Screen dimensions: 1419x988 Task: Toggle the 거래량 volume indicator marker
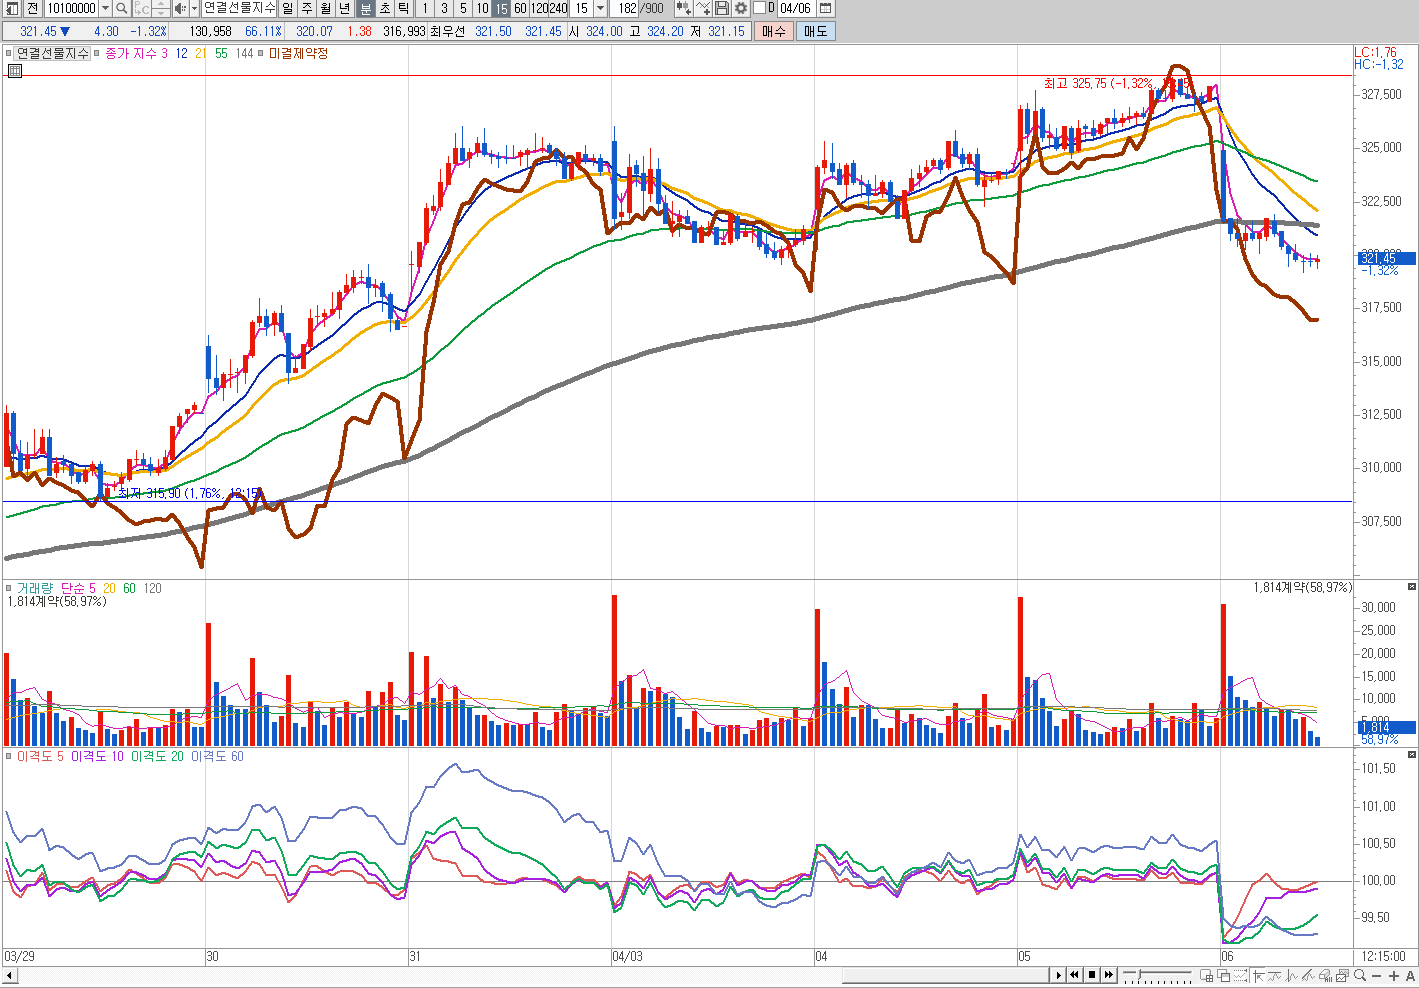point(9,588)
